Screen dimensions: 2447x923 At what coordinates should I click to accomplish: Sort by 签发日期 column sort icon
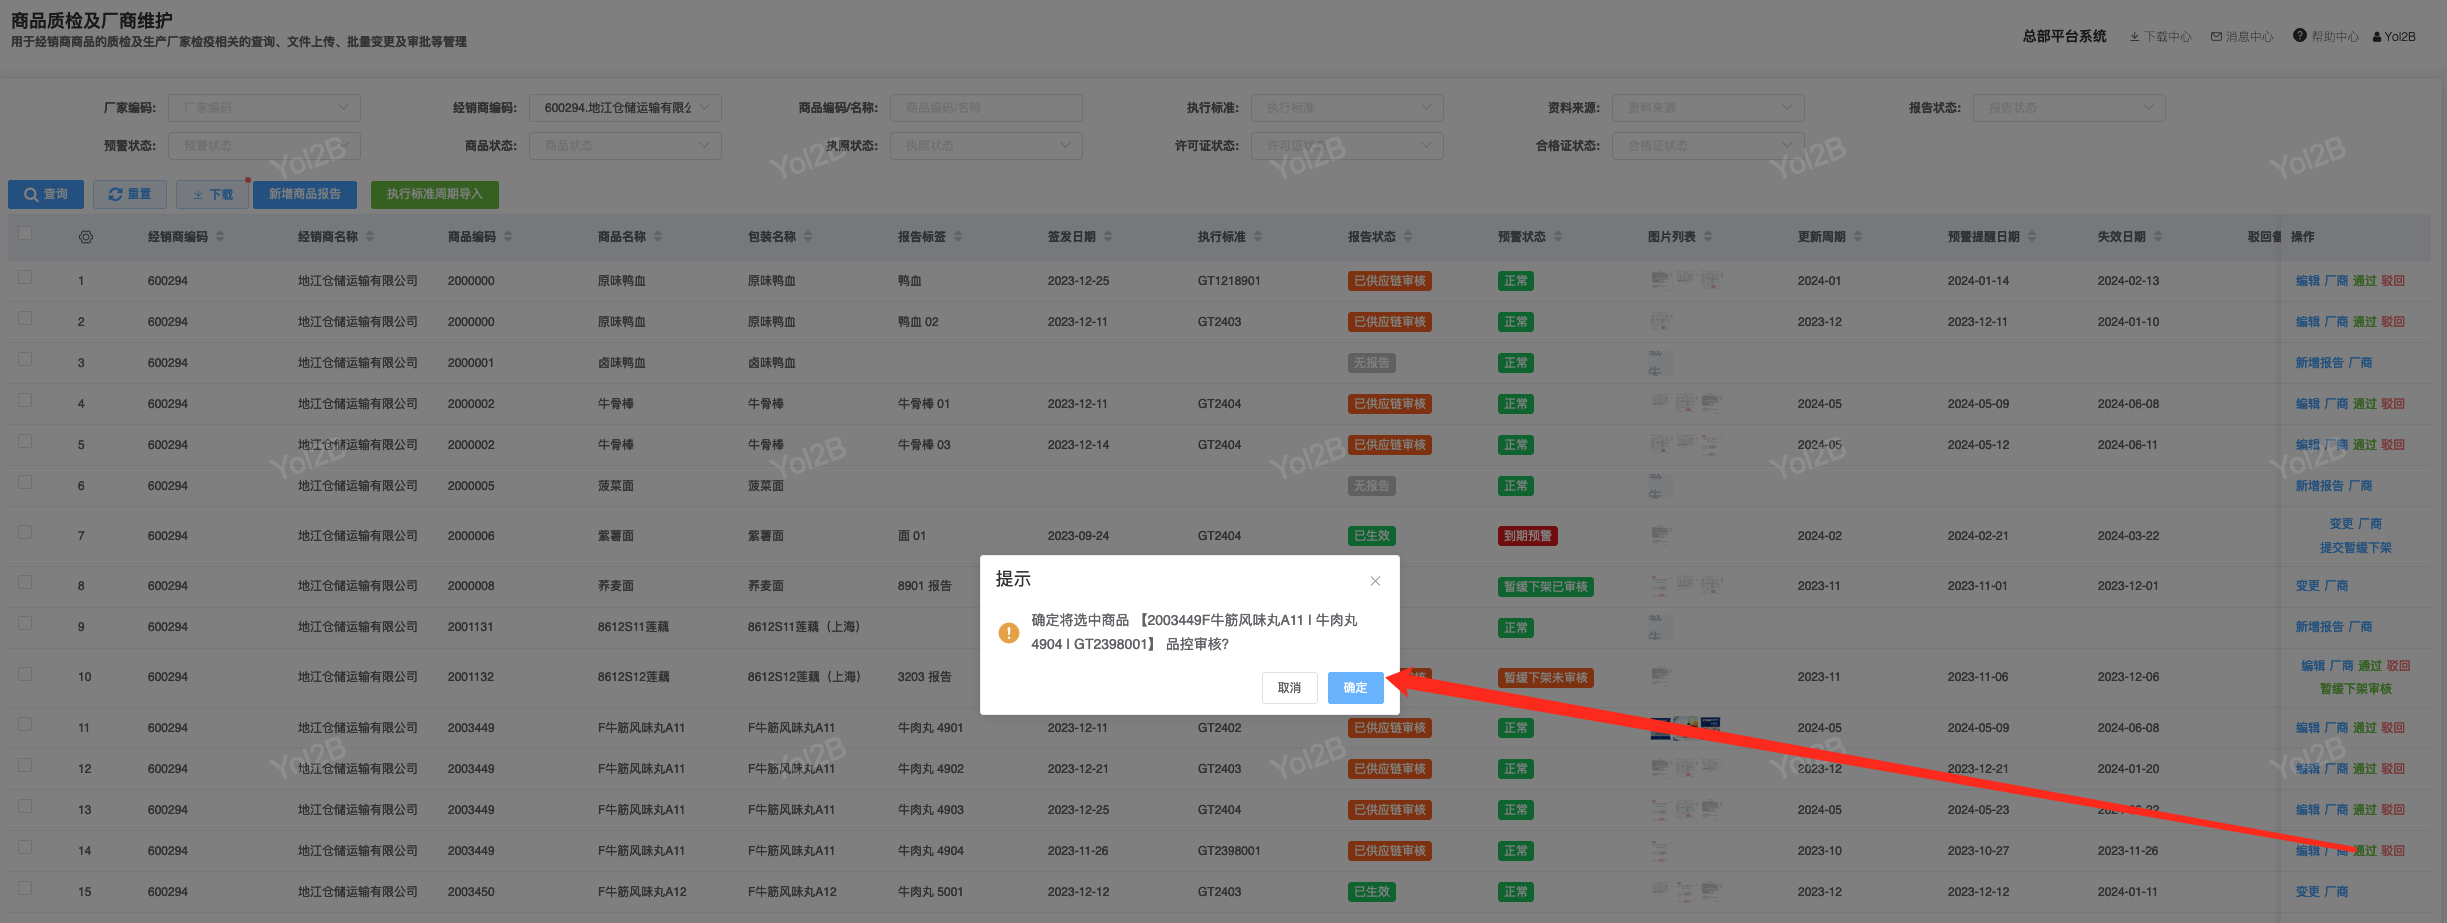tap(1108, 237)
